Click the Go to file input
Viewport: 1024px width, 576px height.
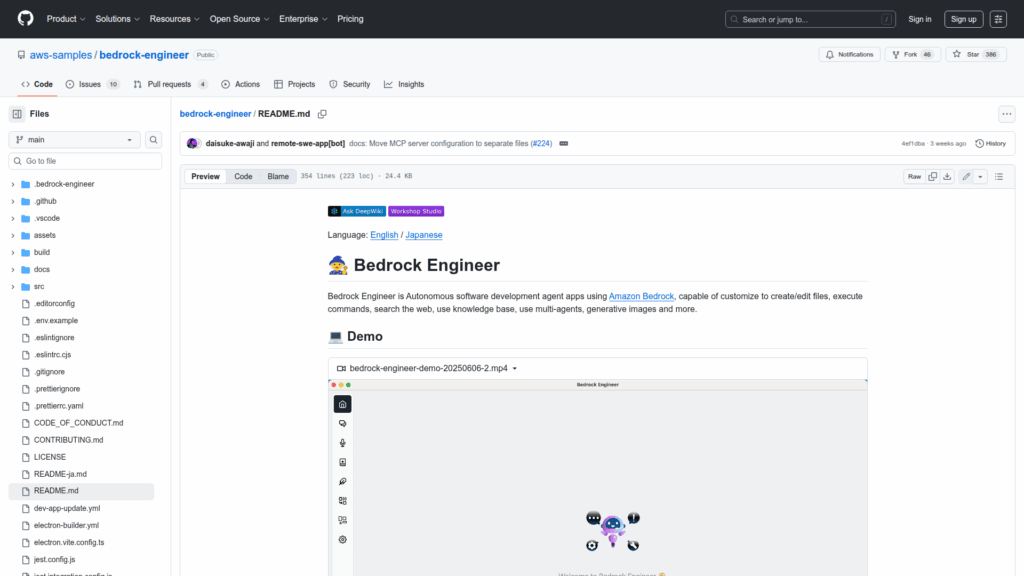[x=84, y=161]
